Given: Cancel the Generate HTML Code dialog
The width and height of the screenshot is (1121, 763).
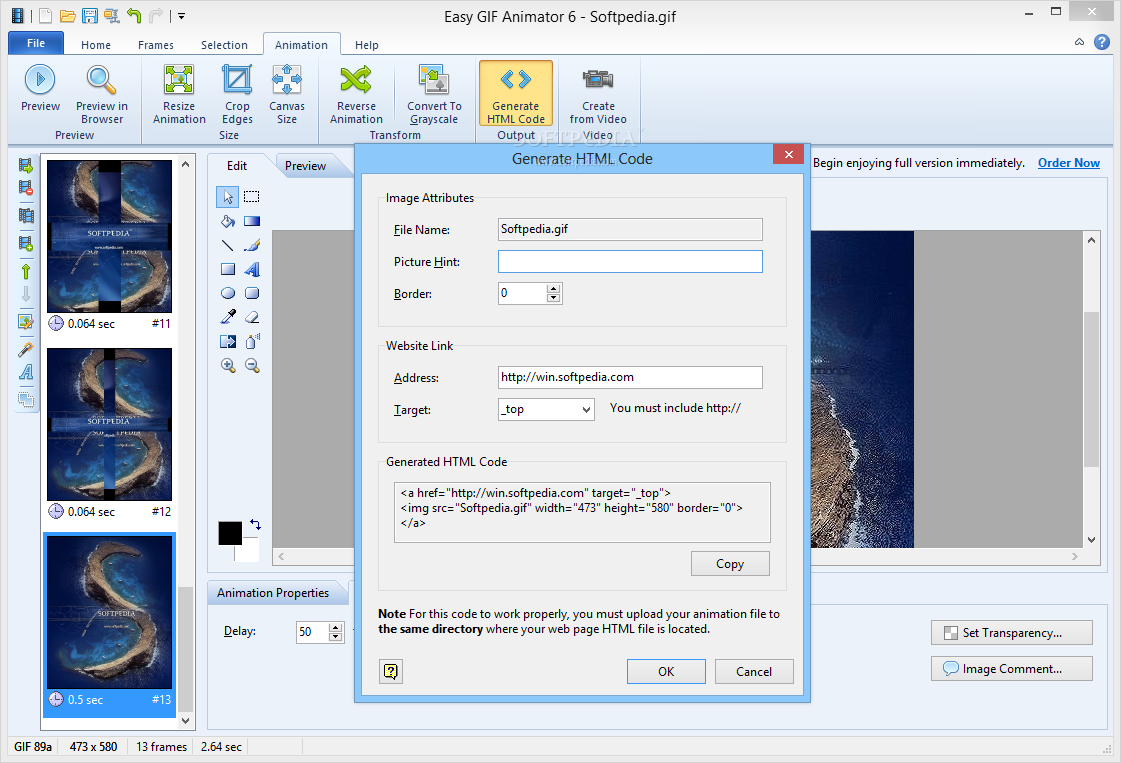Looking at the screenshot, I should coord(754,671).
